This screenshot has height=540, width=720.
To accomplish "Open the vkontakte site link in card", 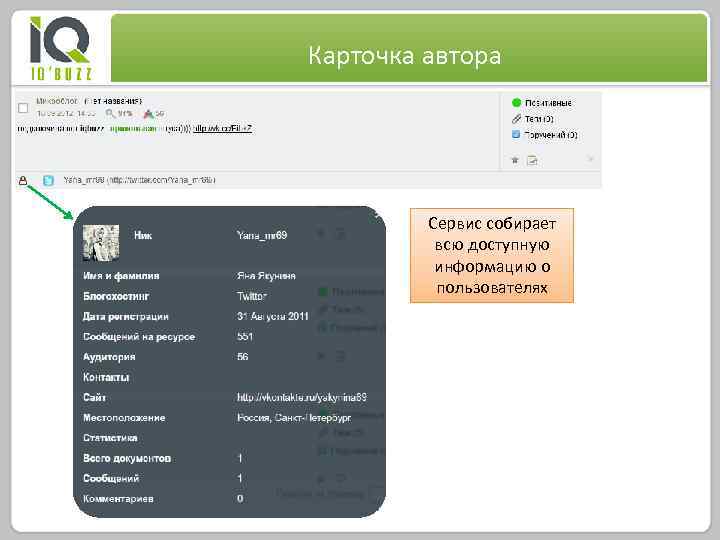I will [302, 397].
